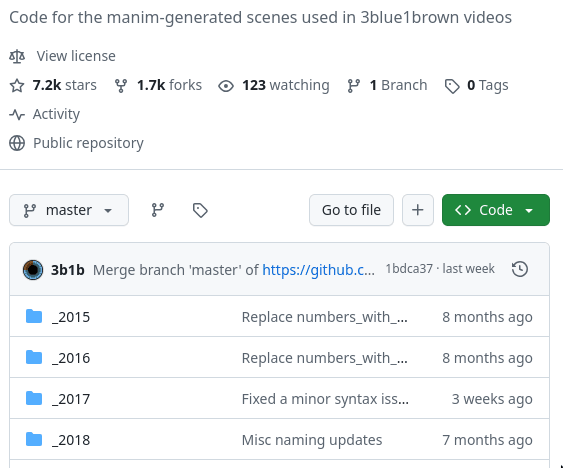Click the Go to file button
563x468 pixels.
351,210
